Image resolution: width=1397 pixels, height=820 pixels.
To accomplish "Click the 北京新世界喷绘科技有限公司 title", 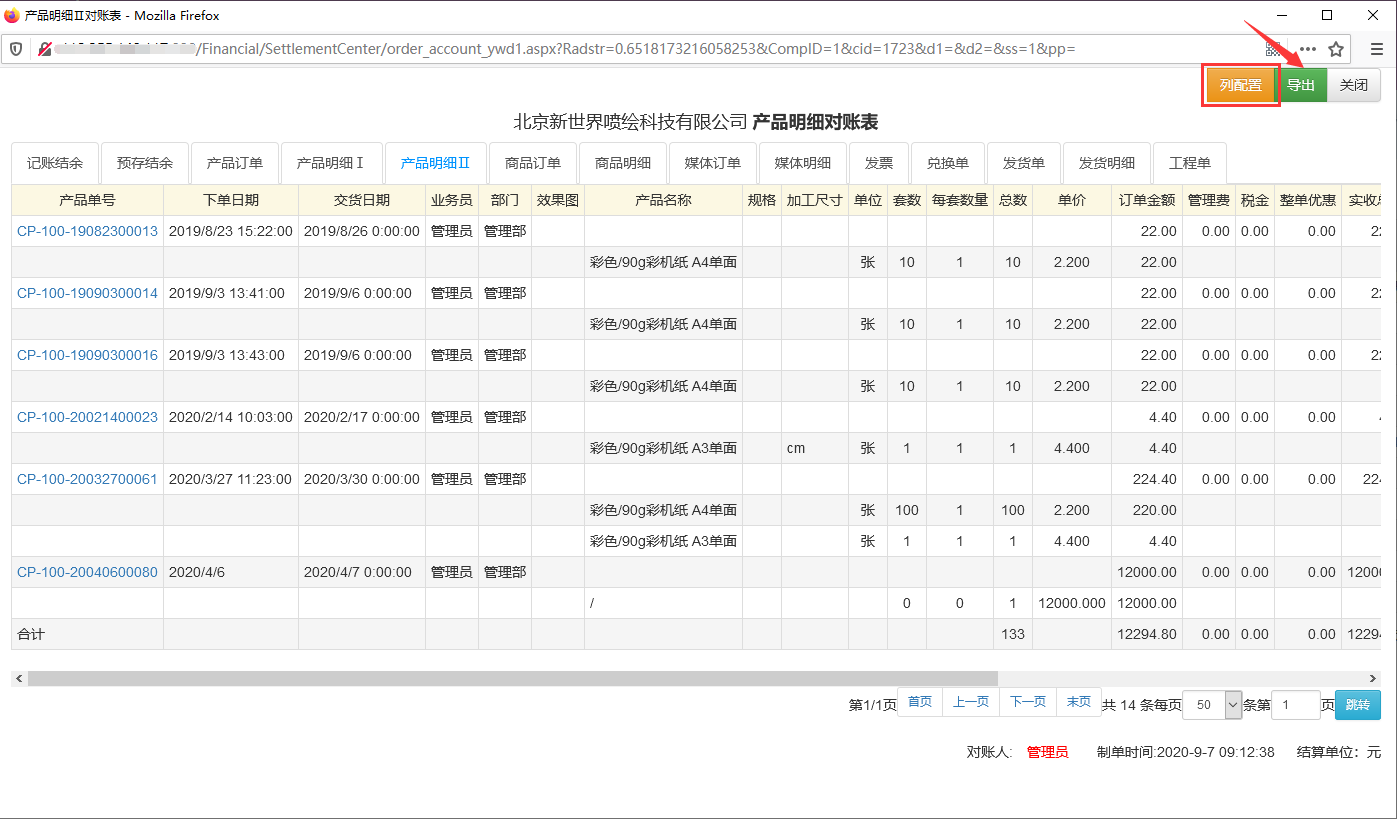I will tap(630, 122).
